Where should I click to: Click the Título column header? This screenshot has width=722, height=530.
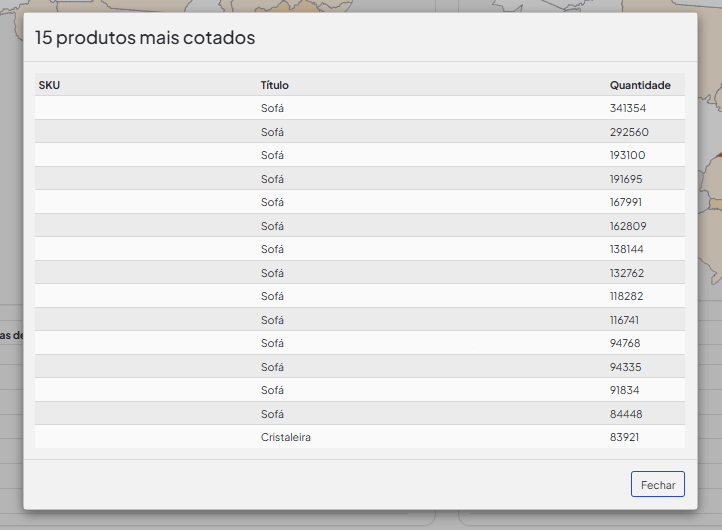(x=274, y=85)
